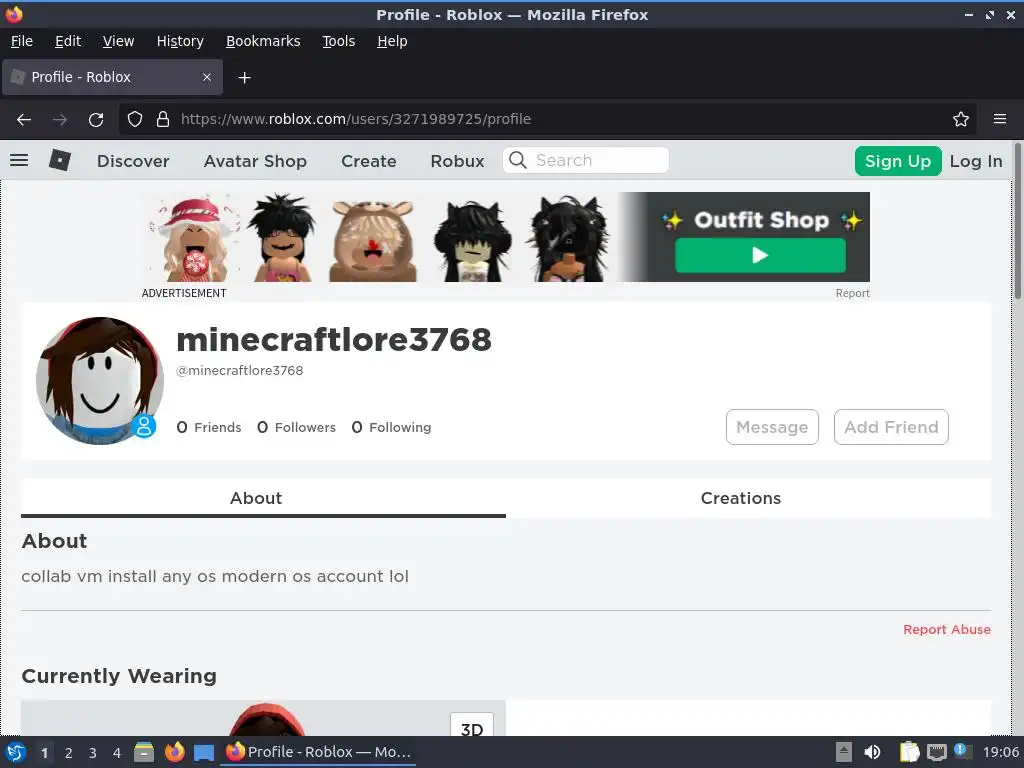Click the taskbar clock 19:06
The image size is (1024, 768).
pos(1000,752)
